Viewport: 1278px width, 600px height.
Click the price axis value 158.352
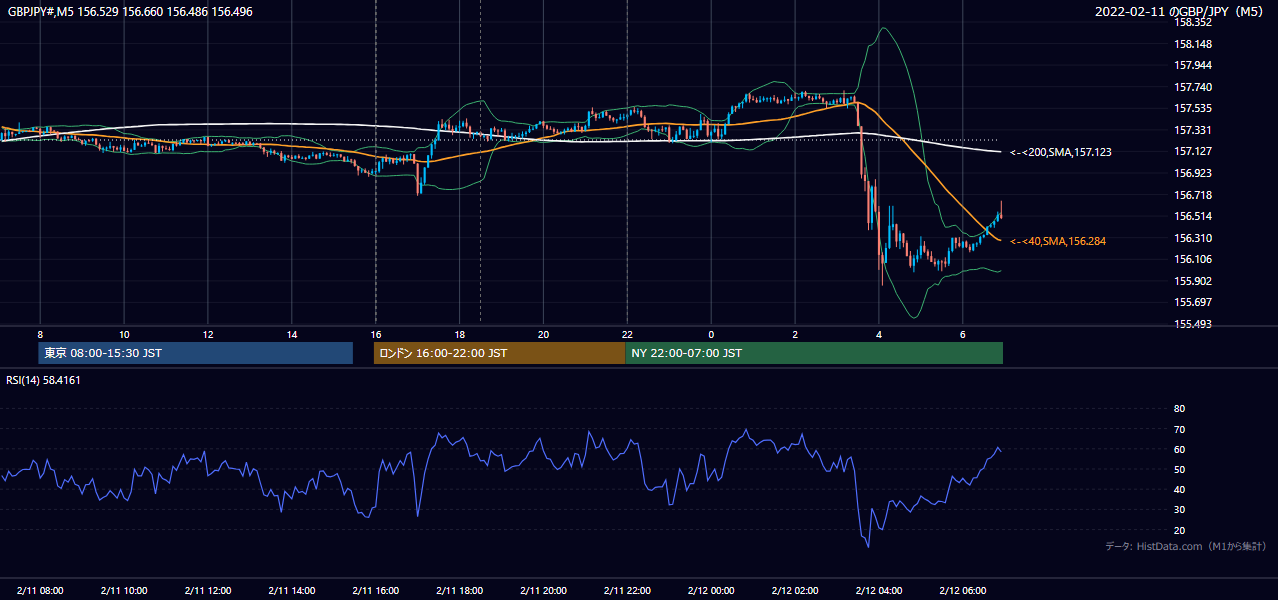pos(1193,22)
